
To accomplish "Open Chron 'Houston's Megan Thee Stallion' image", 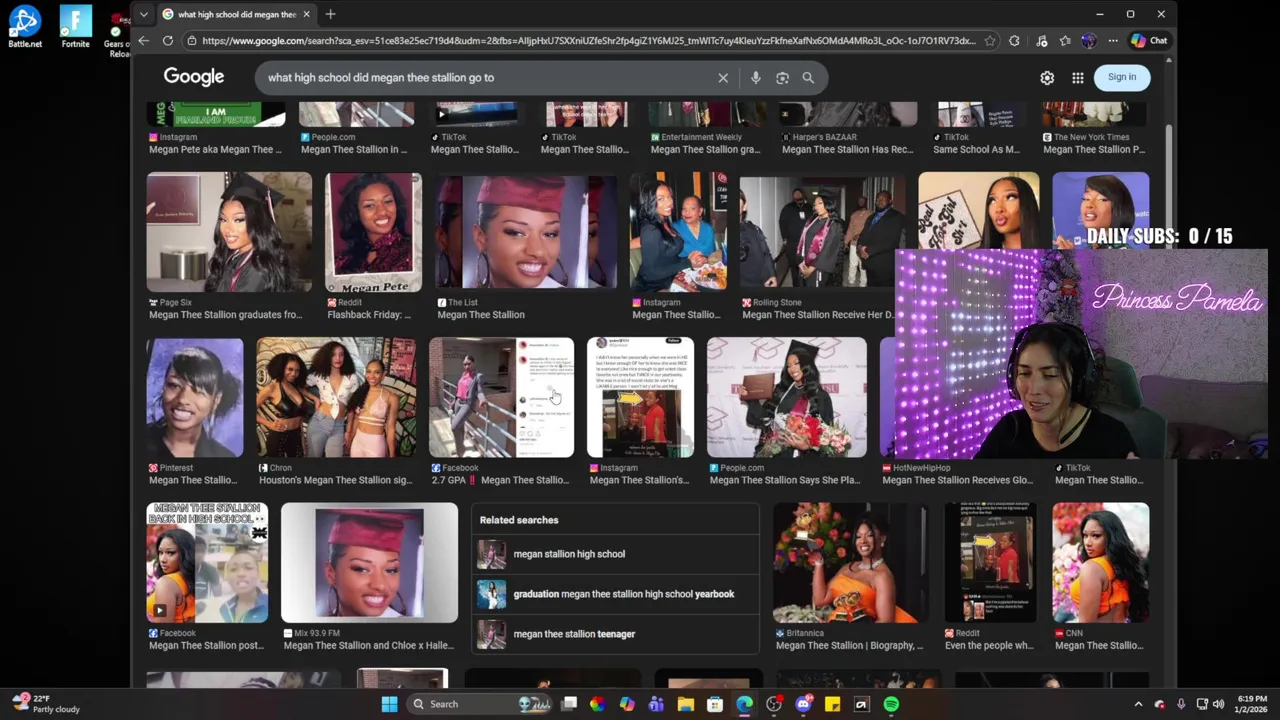I will 336,398.
